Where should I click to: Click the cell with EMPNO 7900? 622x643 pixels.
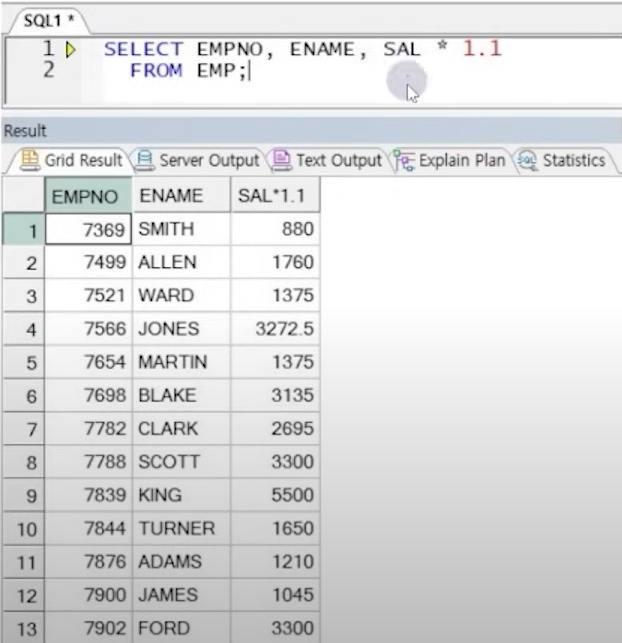tap(88, 595)
